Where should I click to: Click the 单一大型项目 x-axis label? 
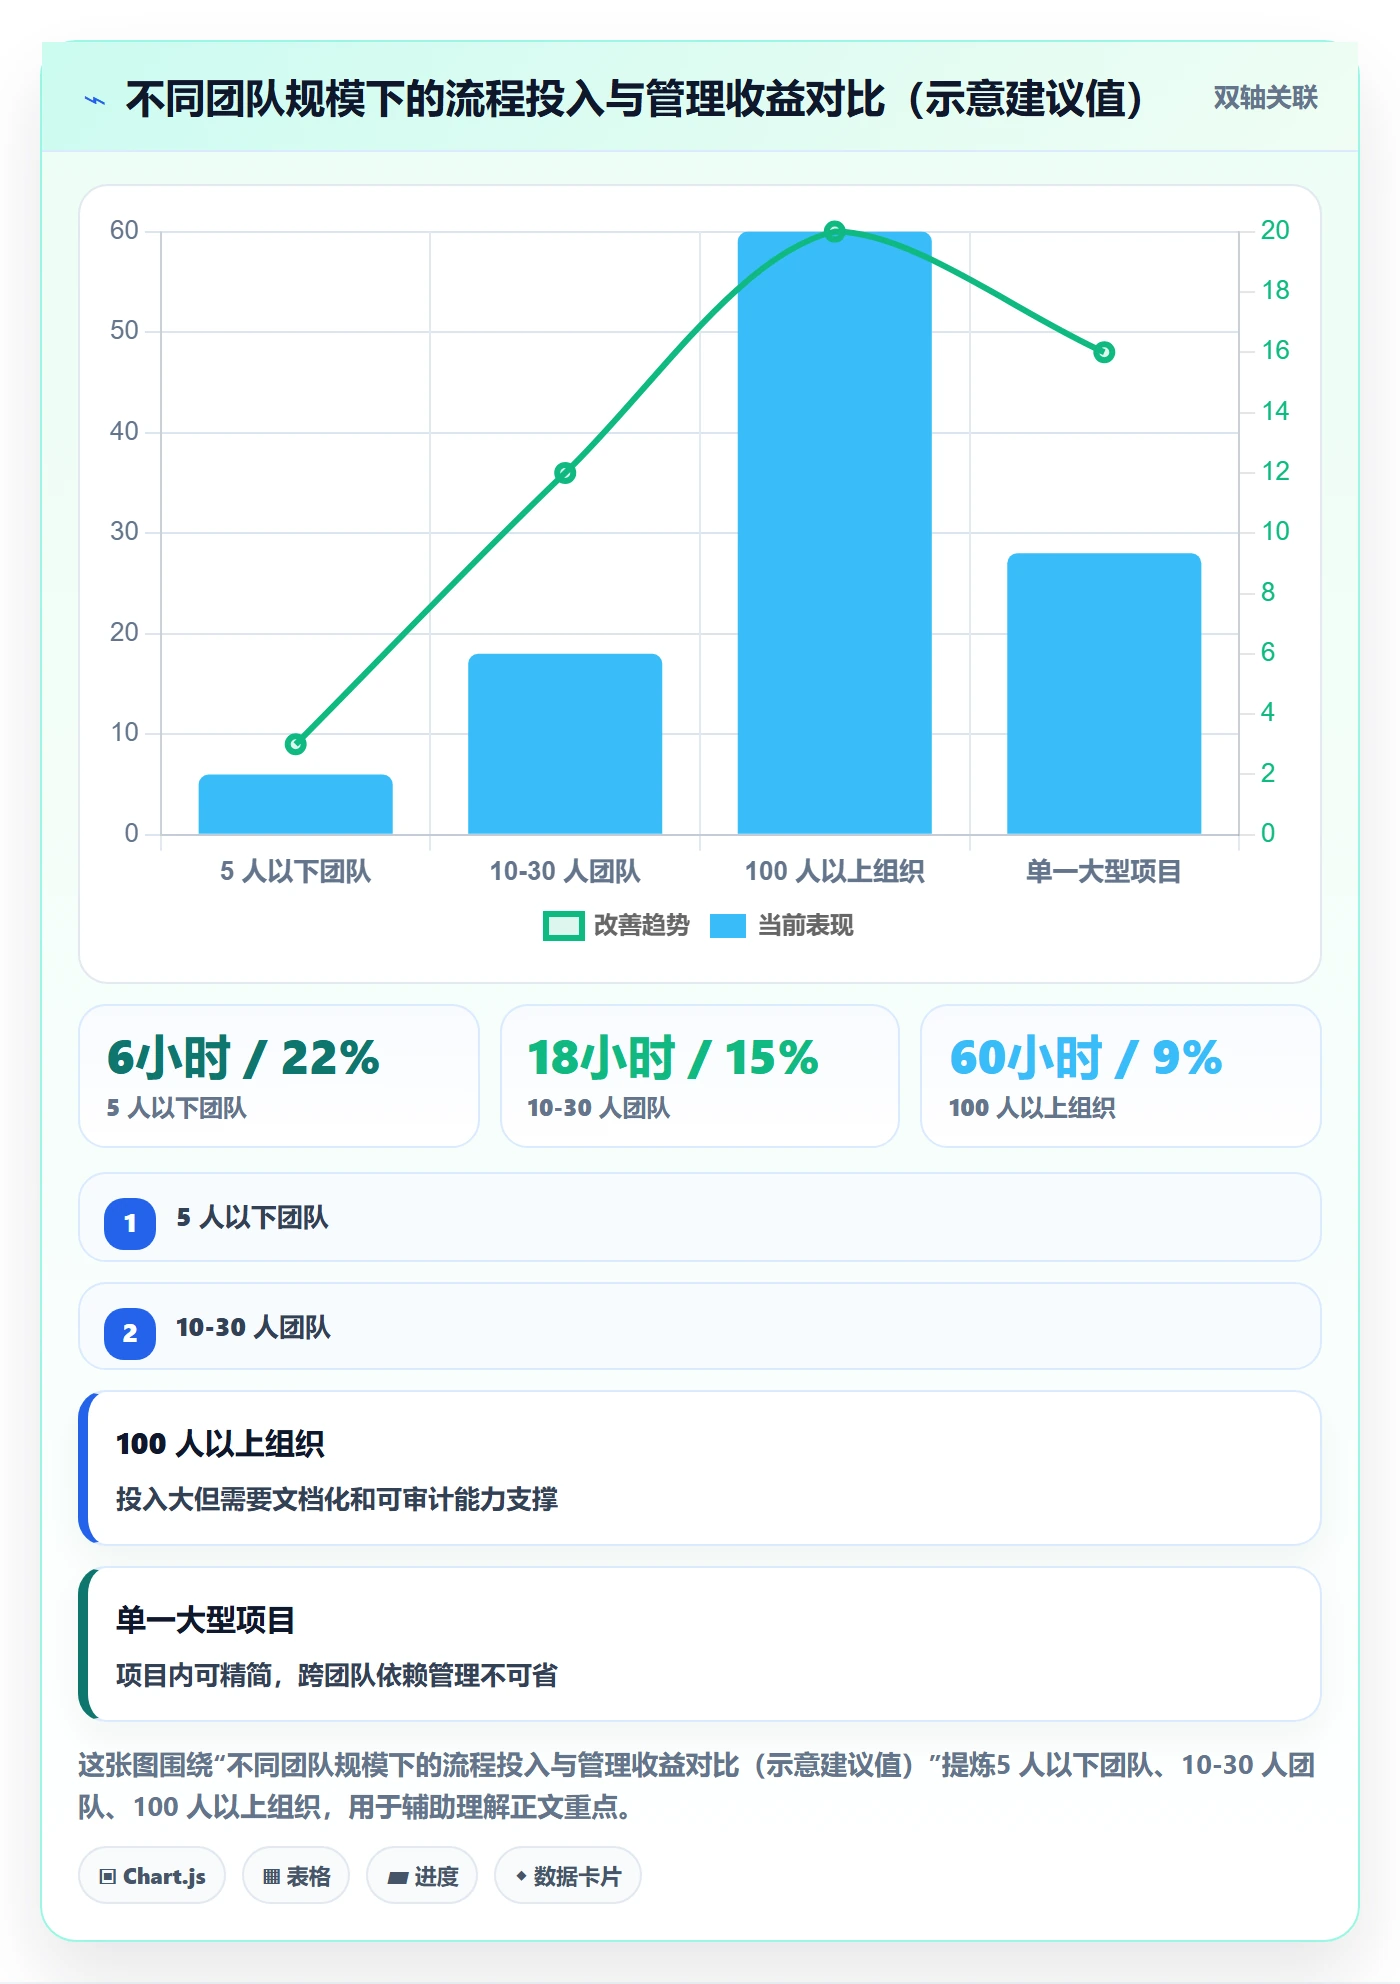1104,871
